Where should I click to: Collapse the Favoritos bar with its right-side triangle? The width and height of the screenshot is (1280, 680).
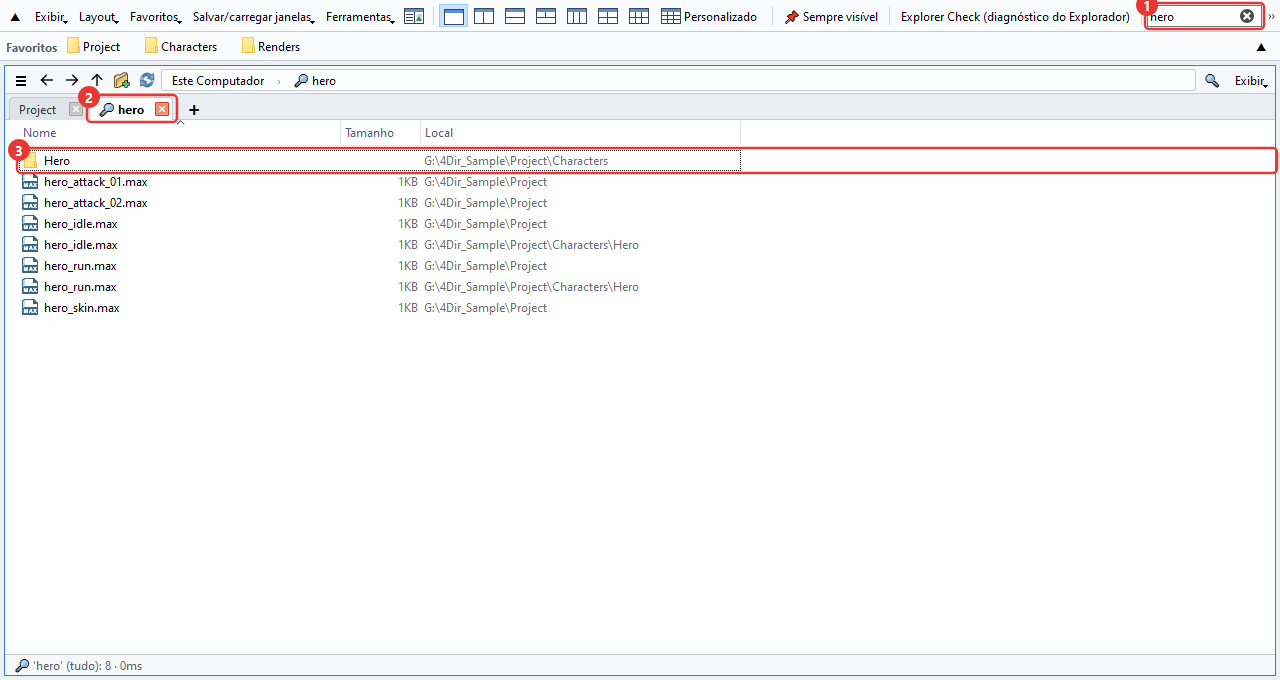(1261, 47)
